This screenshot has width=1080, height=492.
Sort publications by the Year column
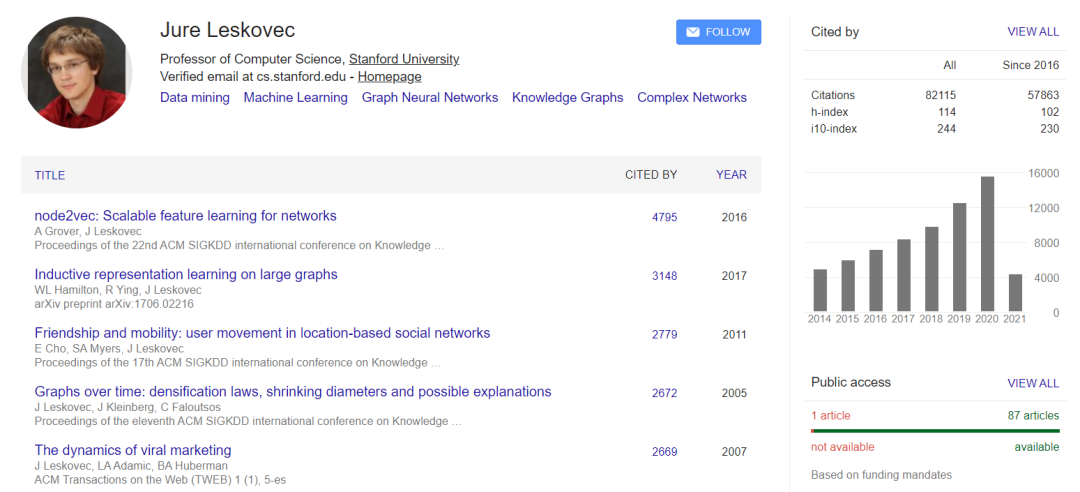click(731, 175)
